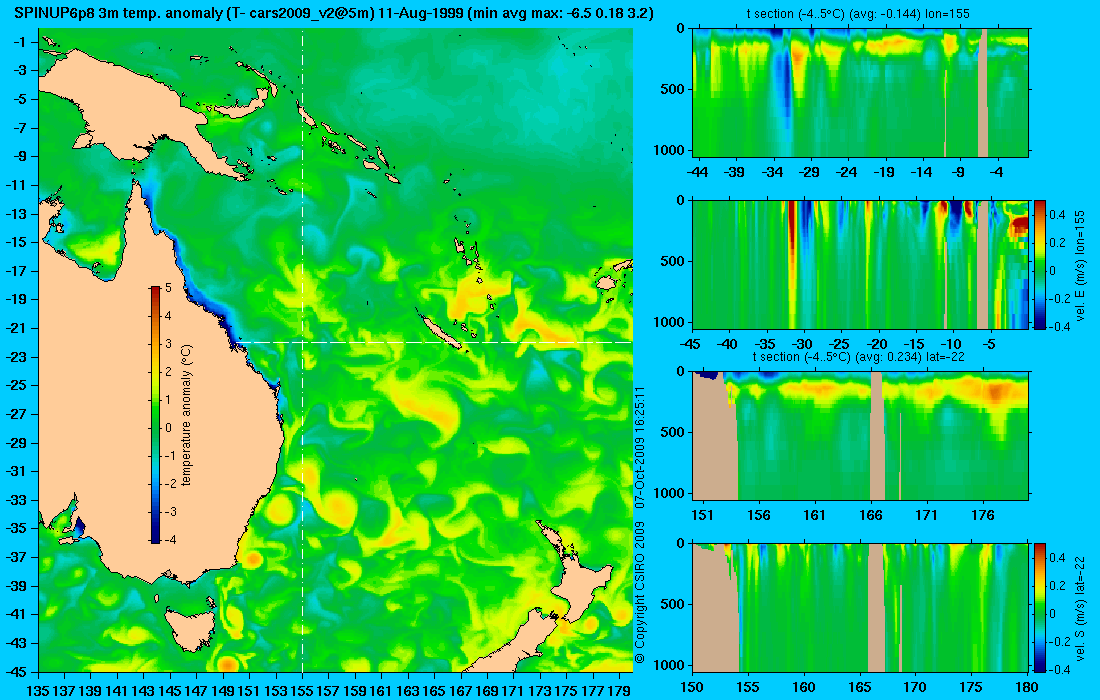Click the eastward velocity section plot at lon=155
The image size is (1100, 700).
860,264
